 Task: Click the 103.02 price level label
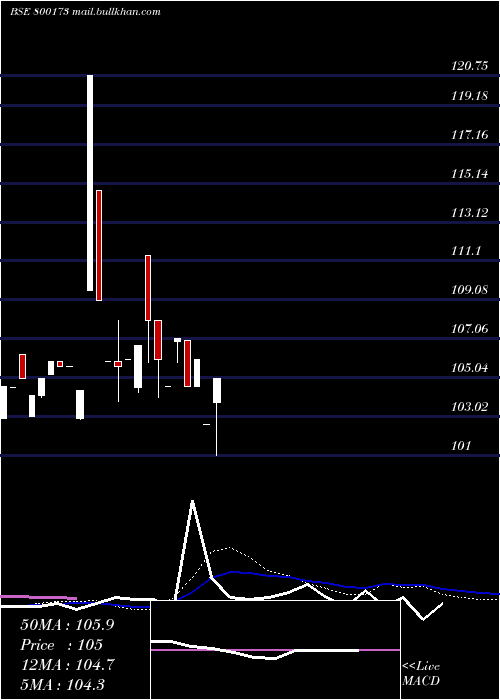469,407
